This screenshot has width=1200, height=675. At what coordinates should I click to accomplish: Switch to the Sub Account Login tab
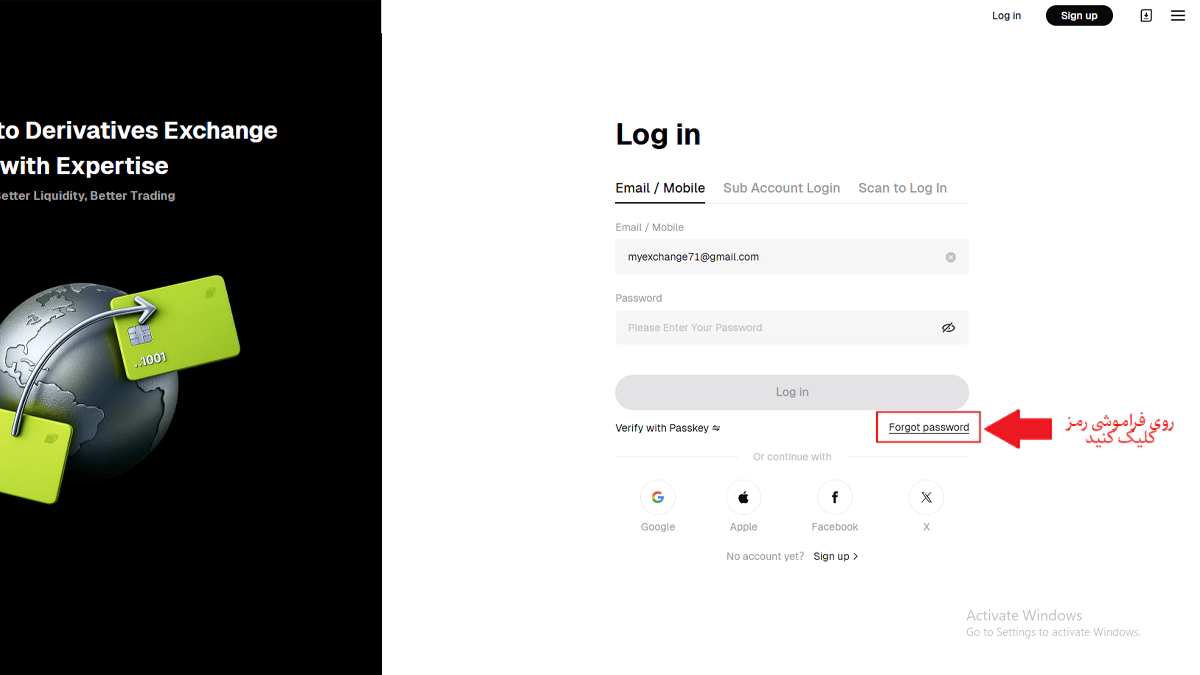point(781,188)
